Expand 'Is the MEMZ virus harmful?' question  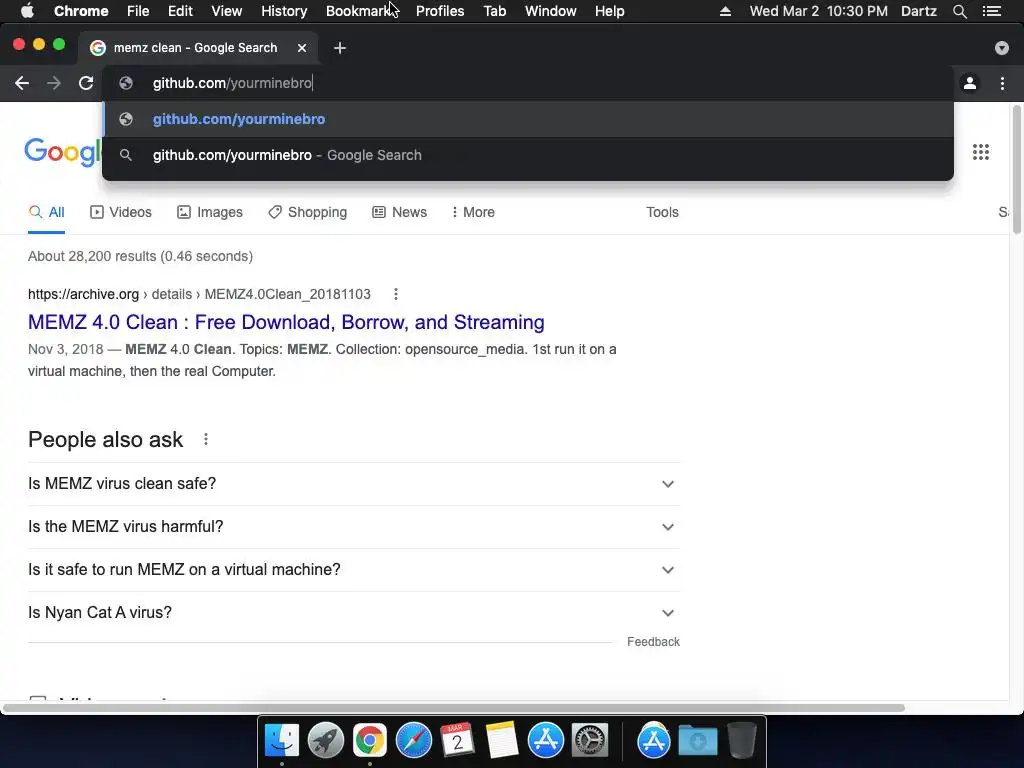pyautogui.click(x=354, y=526)
